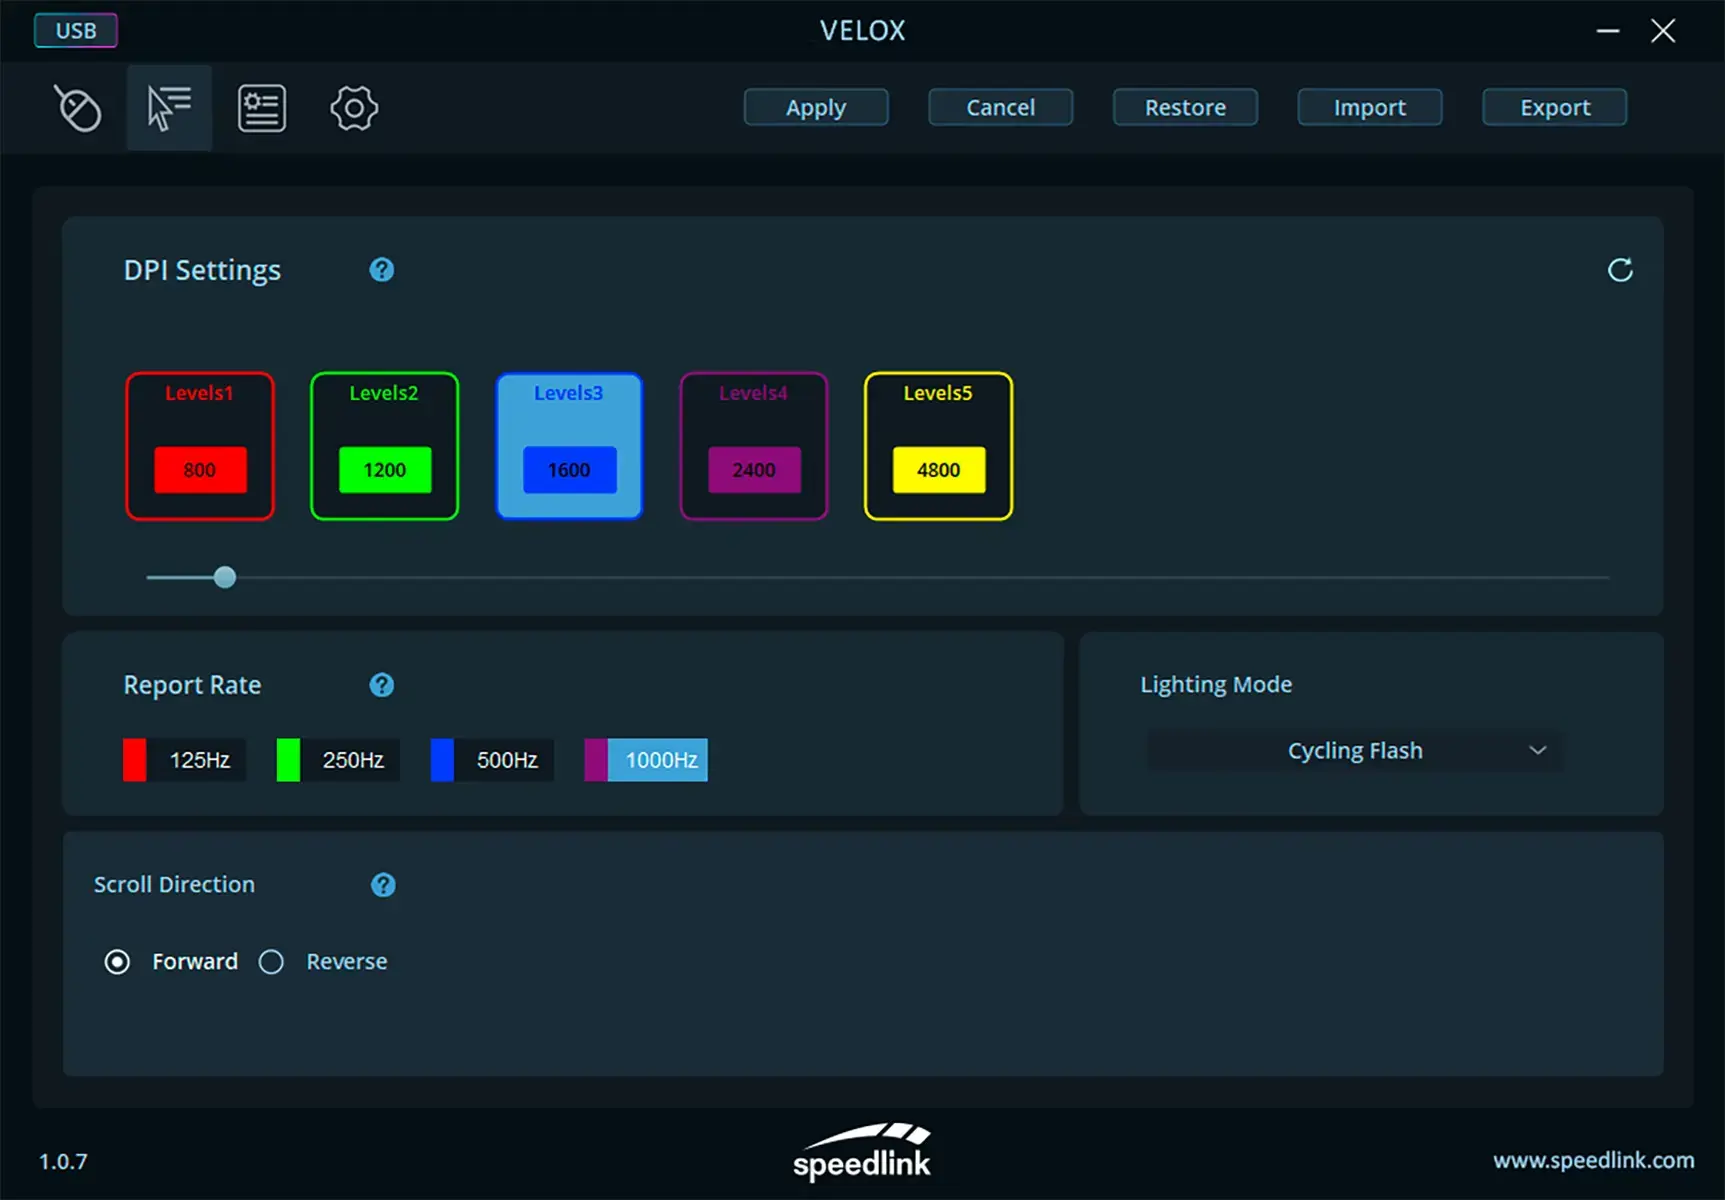Open the macro list editor tab
The image size is (1725, 1200).
tap(262, 108)
